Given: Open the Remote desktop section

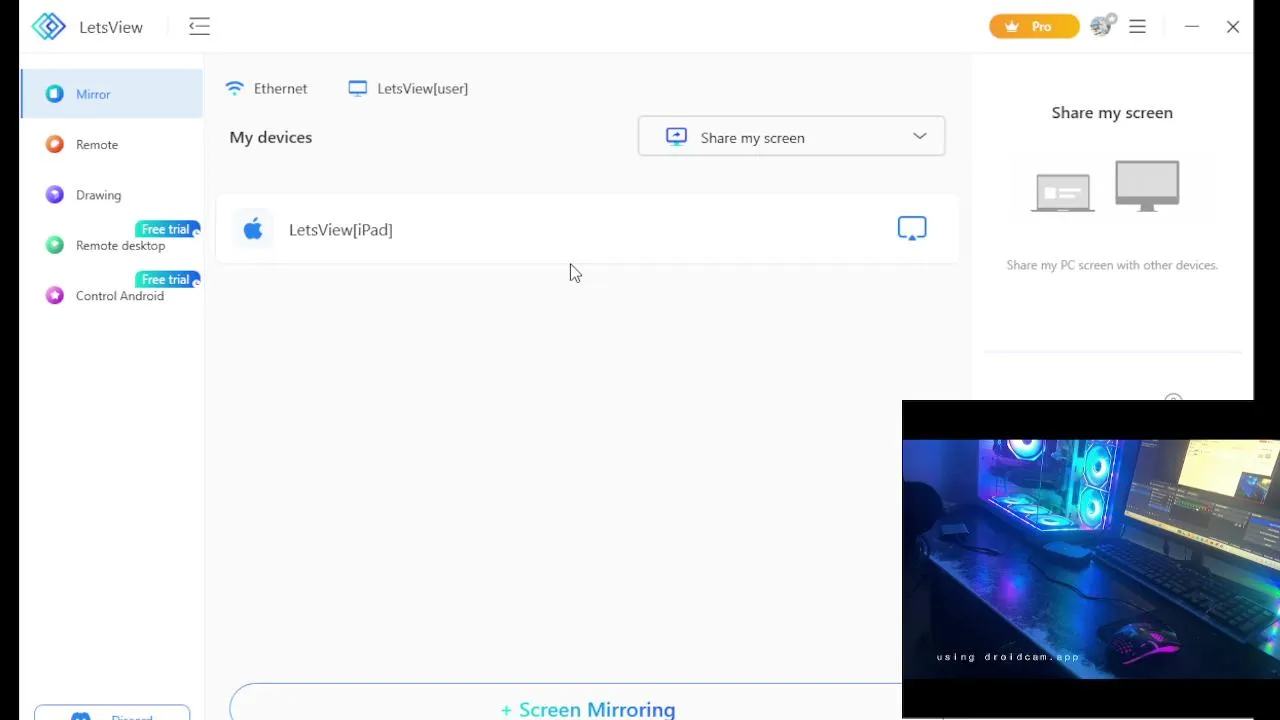Looking at the screenshot, I should (x=112, y=245).
